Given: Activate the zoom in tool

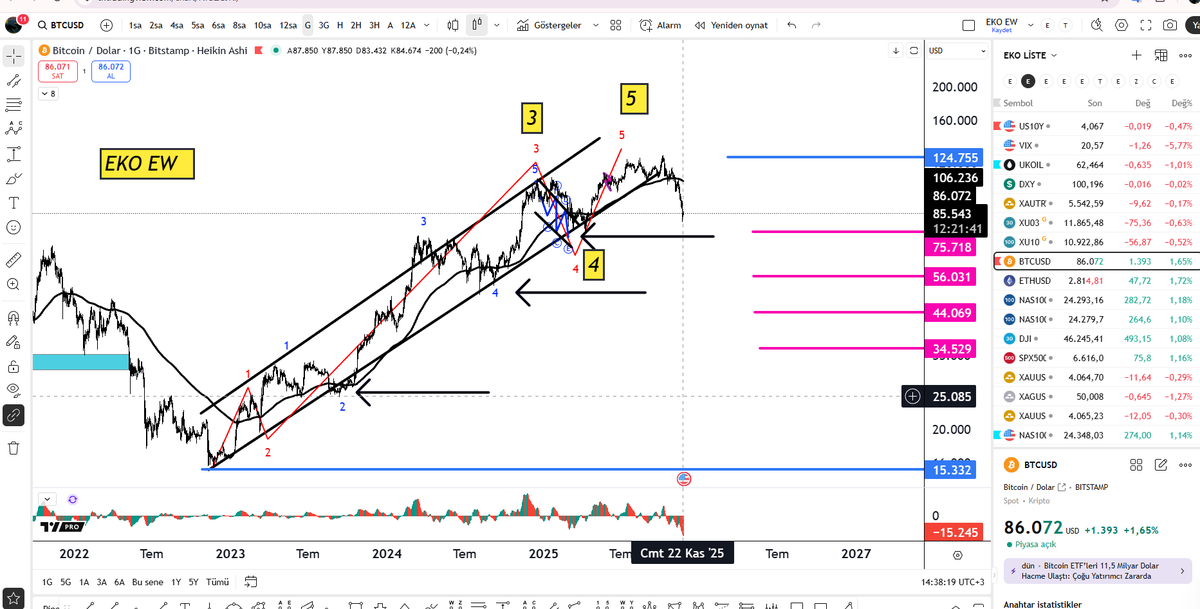Looking at the screenshot, I should point(14,284).
